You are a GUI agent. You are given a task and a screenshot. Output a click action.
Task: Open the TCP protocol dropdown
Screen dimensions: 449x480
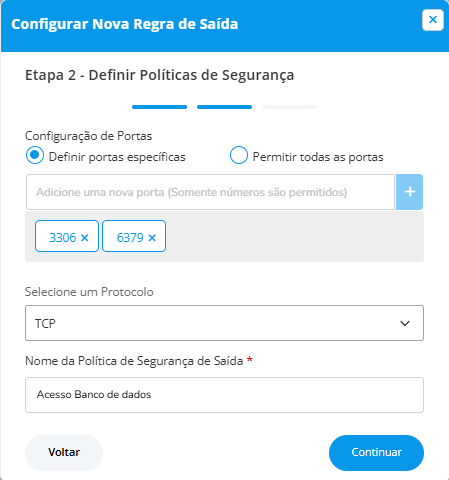224,323
